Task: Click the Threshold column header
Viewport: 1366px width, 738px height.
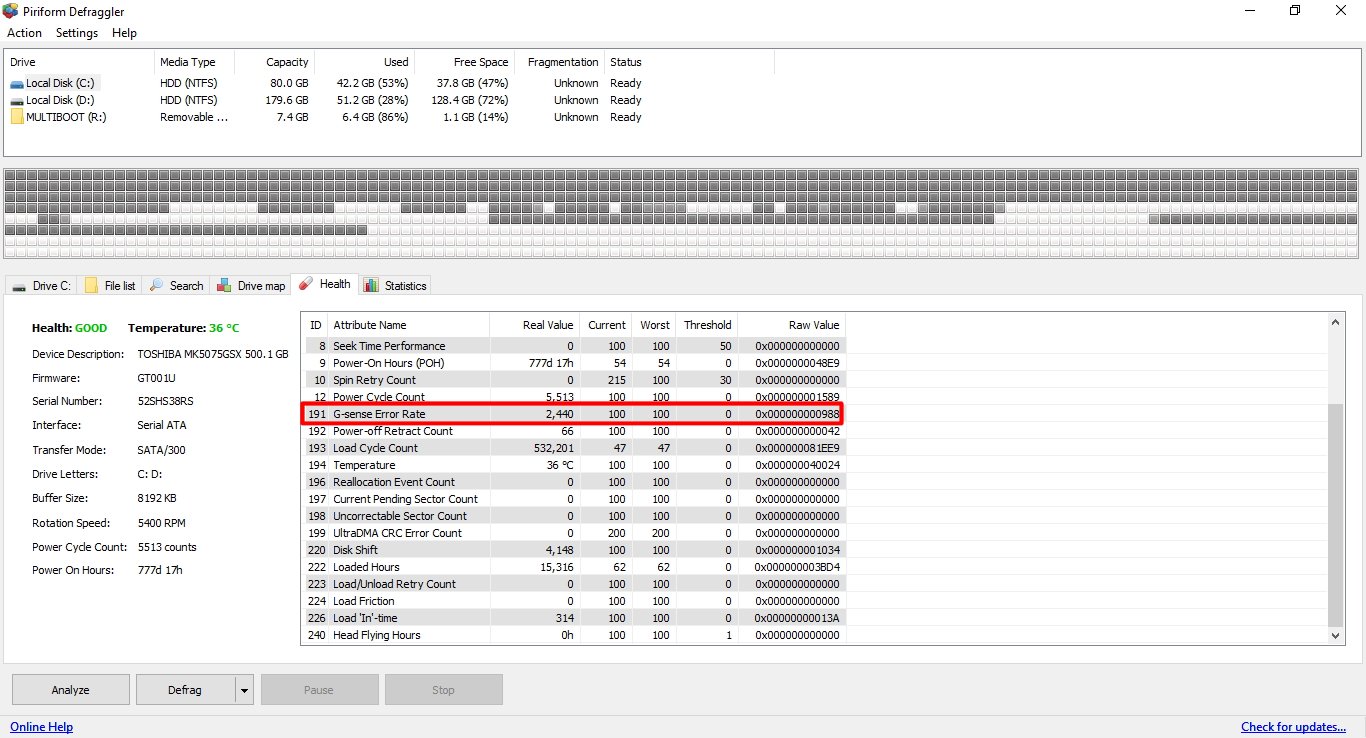Action: click(x=707, y=325)
